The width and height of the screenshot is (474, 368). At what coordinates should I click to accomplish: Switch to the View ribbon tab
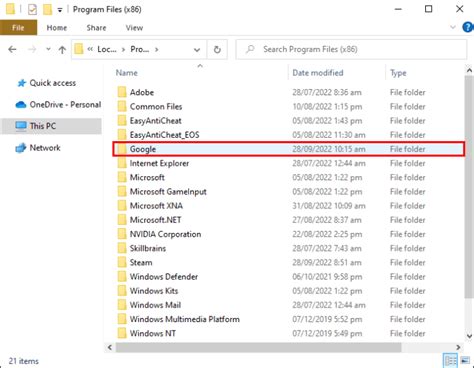click(x=134, y=28)
